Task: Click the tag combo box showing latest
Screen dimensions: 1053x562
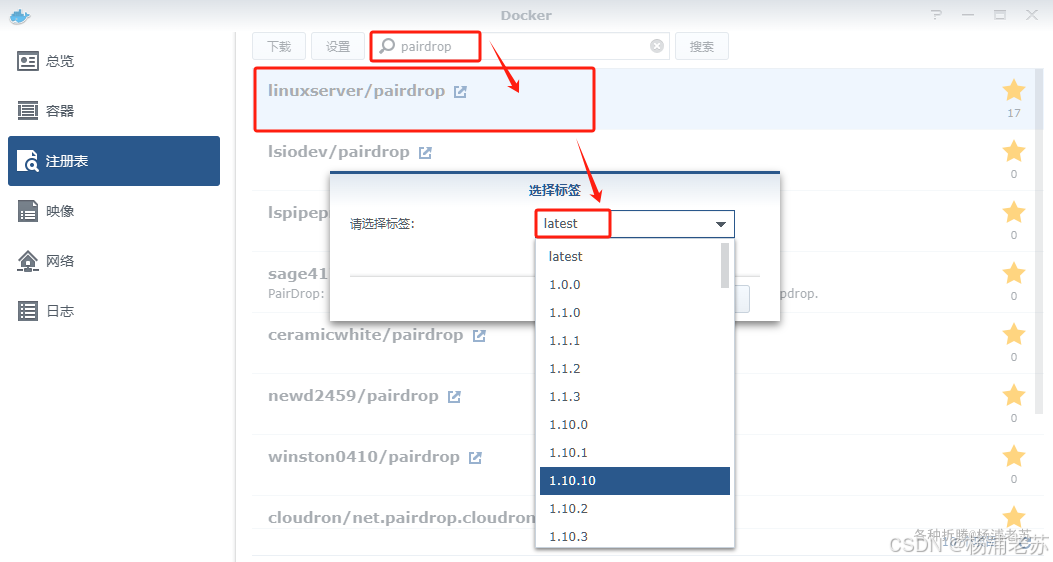Action: pyautogui.click(x=635, y=224)
